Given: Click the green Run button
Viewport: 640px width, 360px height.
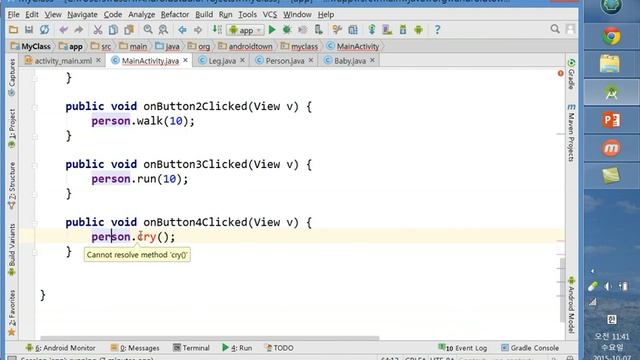Looking at the screenshot, I should coord(272,30).
